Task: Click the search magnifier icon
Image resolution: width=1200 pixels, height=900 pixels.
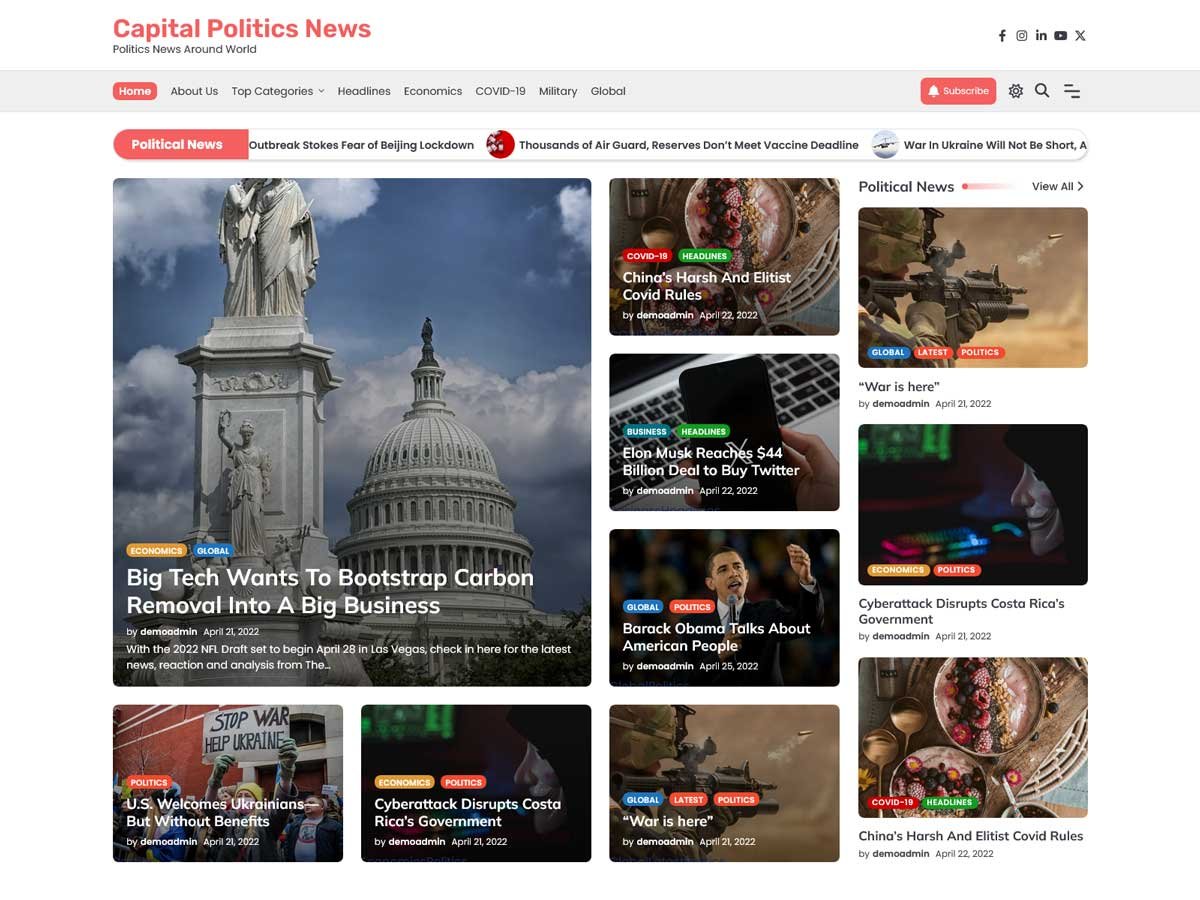Action: (x=1042, y=91)
